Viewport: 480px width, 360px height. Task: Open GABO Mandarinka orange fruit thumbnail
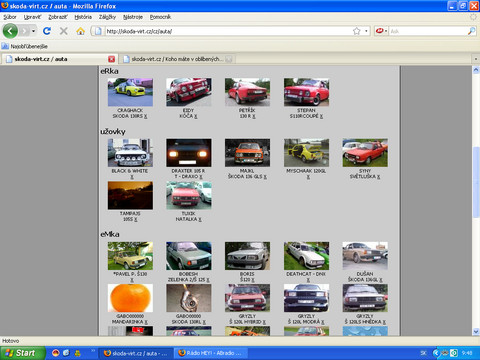tap(130, 298)
